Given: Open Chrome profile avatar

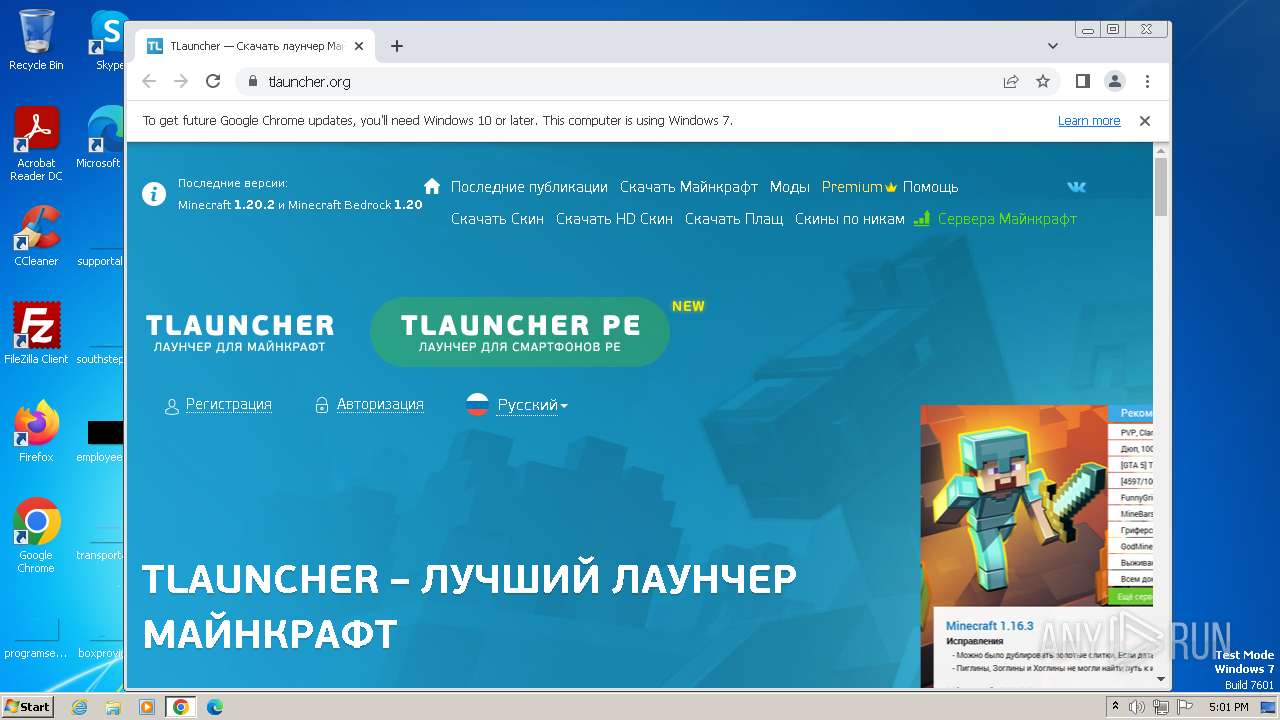Looking at the screenshot, I should coord(1115,82).
